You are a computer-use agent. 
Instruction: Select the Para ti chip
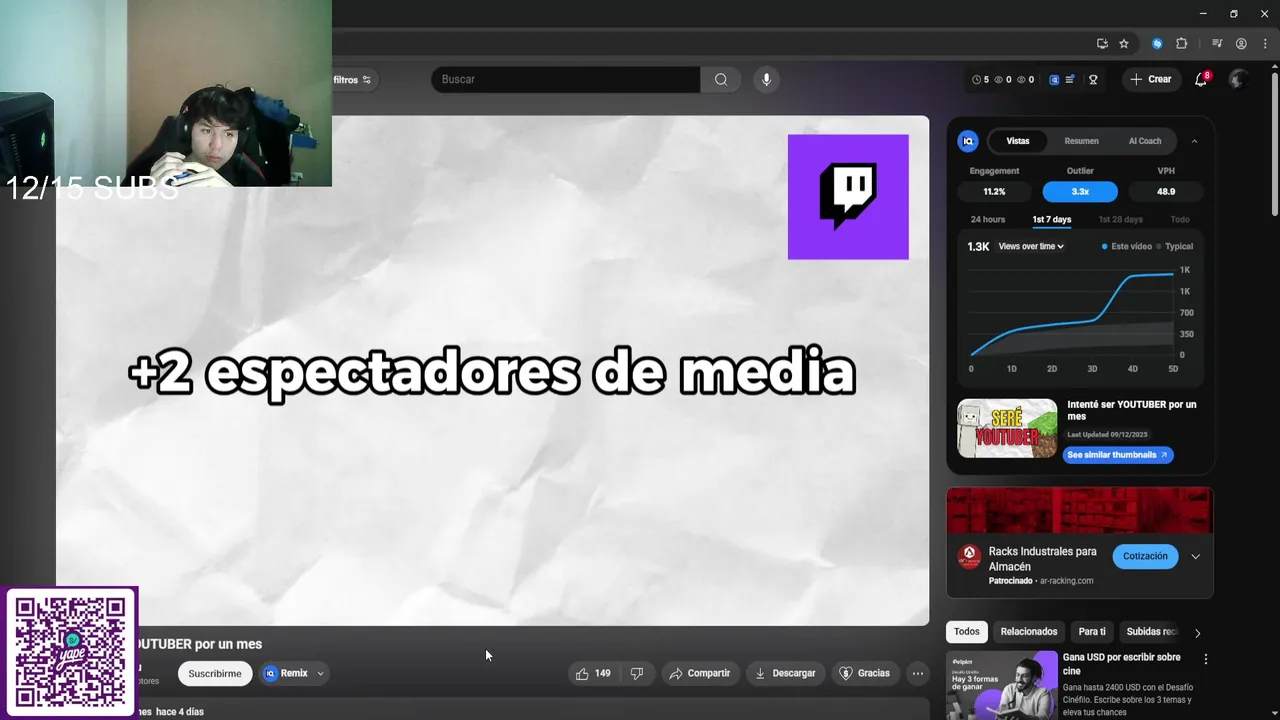(1092, 632)
